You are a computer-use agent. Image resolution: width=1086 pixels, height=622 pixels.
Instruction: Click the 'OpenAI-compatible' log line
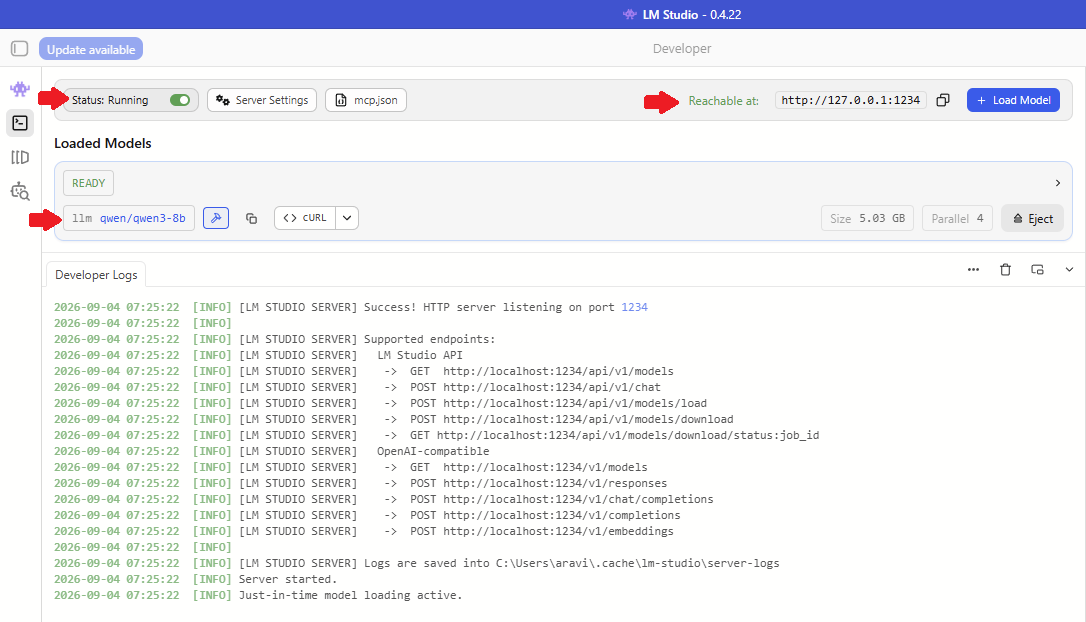(272, 451)
